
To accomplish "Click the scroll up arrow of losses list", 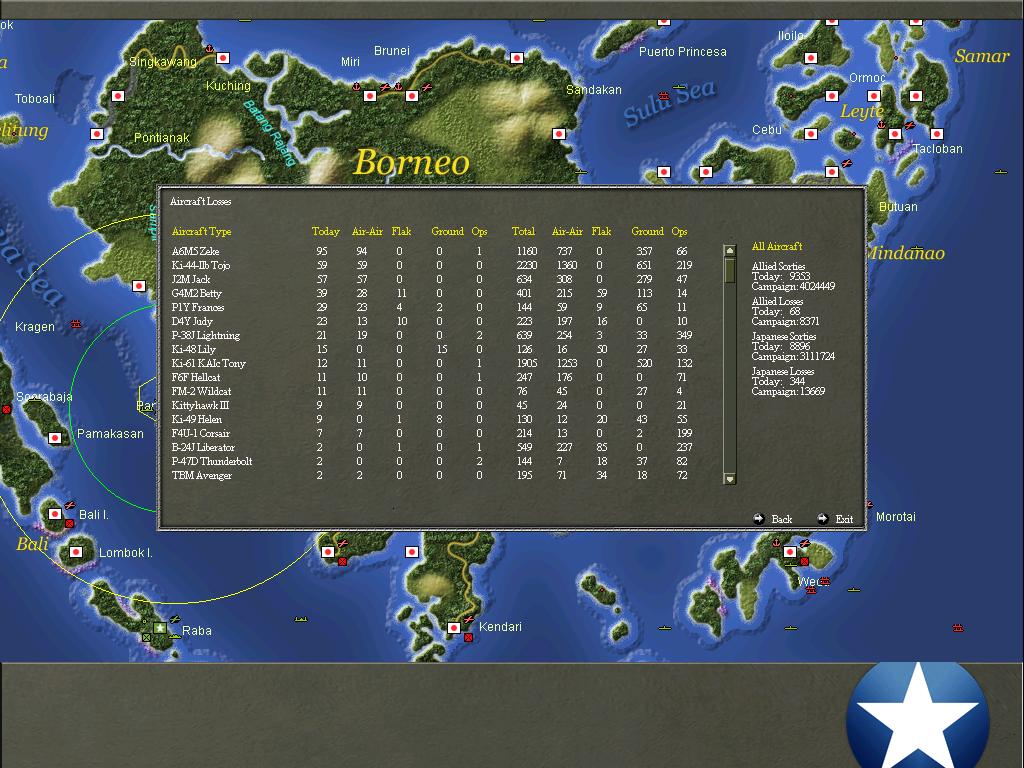I will (x=730, y=251).
